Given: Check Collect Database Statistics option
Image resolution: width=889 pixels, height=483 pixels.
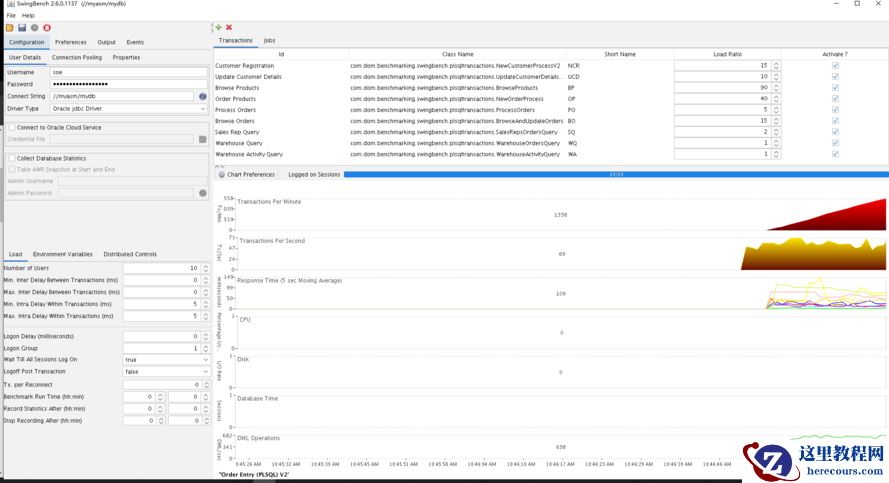Looking at the screenshot, I should click(11, 158).
